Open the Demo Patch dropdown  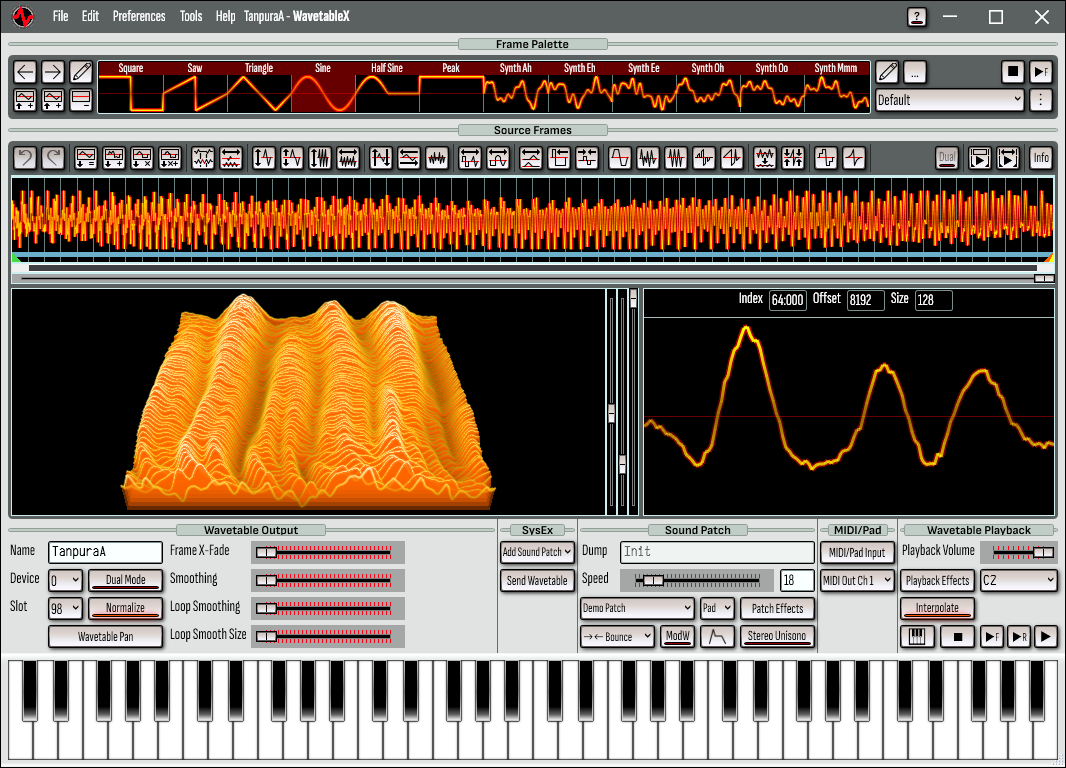coord(637,608)
